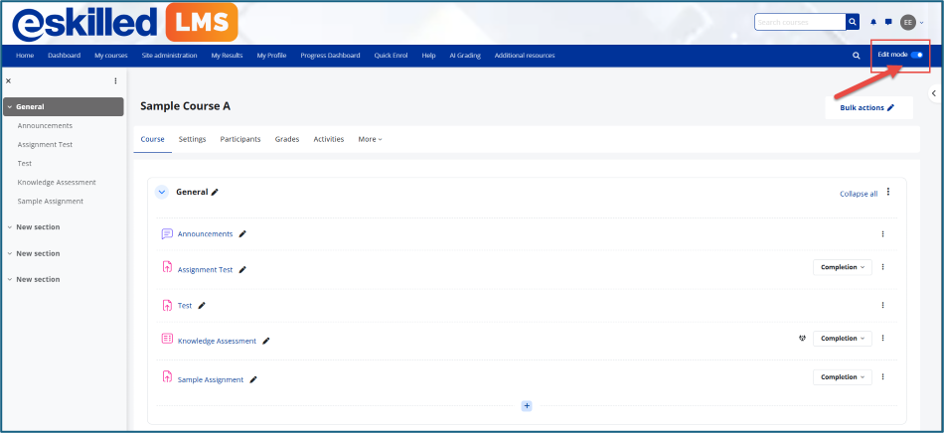Open Site administration menu item
Viewport: 944px width, 433px height.
tap(169, 55)
